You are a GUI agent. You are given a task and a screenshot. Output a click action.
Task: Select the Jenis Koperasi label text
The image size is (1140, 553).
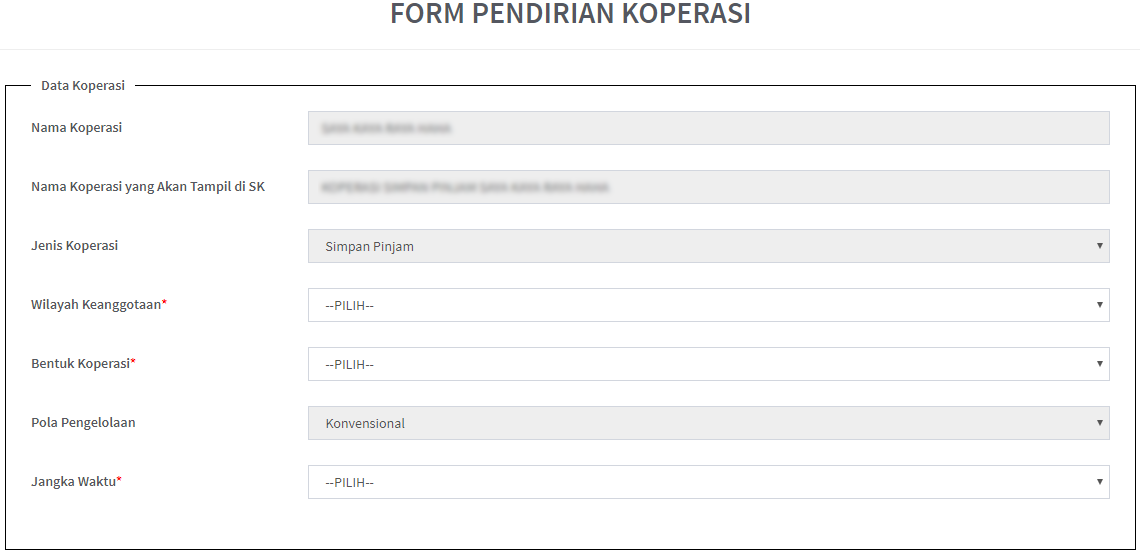click(75, 246)
